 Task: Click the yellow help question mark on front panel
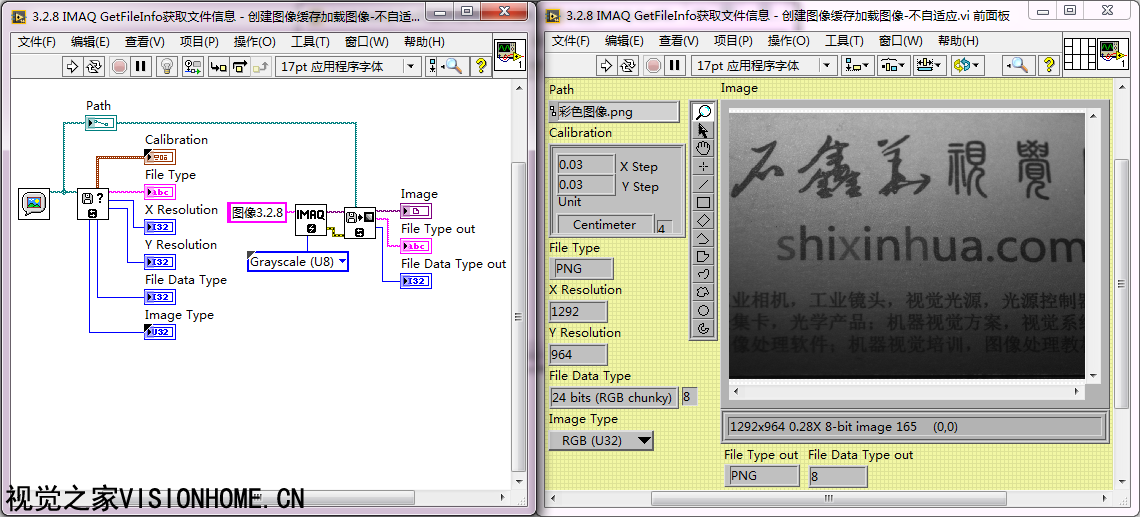coord(1049,66)
